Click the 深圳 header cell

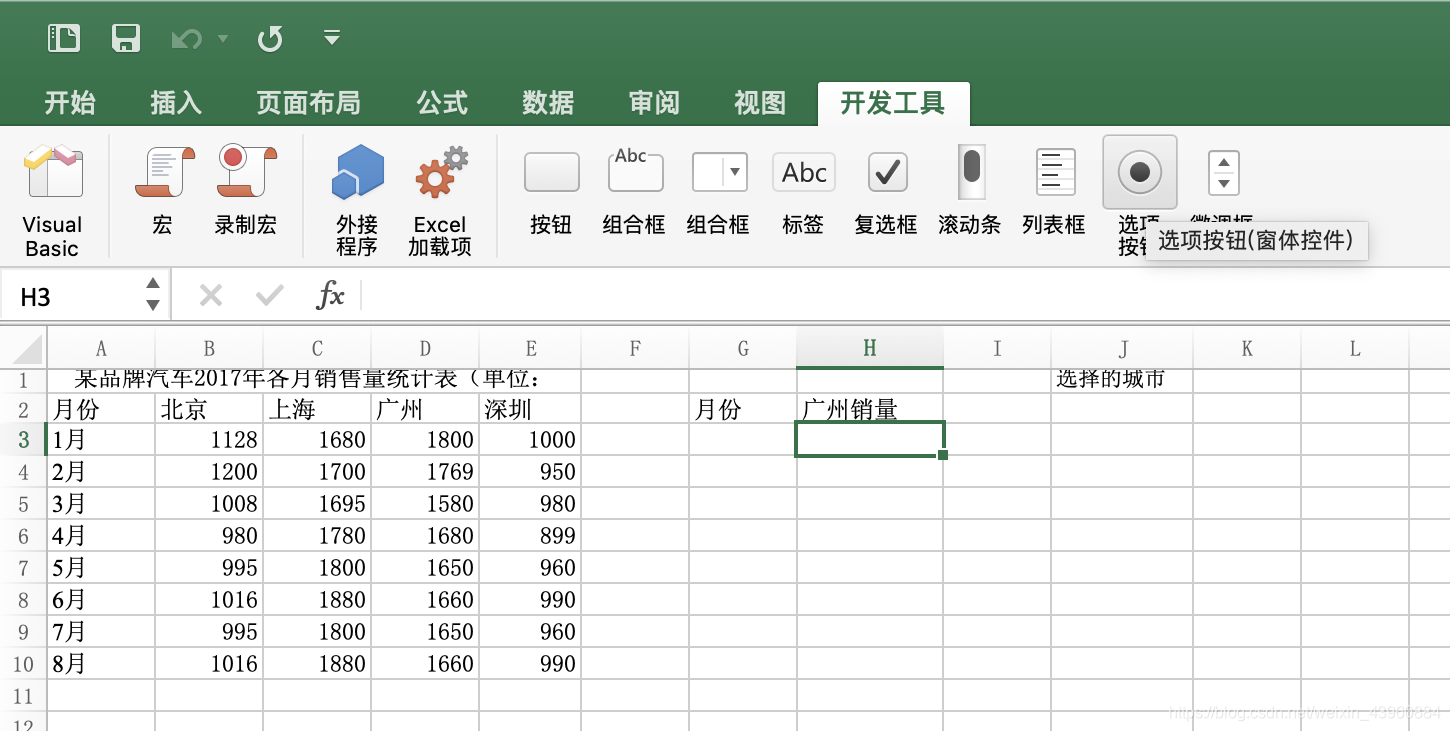pyautogui.click(x=530, y=409)
